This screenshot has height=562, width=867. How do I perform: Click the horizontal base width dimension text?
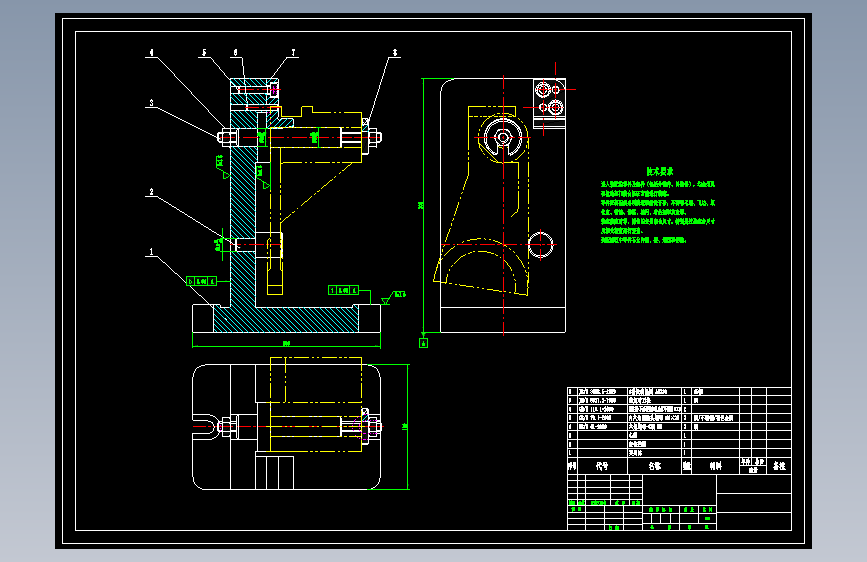coord(286,344)
